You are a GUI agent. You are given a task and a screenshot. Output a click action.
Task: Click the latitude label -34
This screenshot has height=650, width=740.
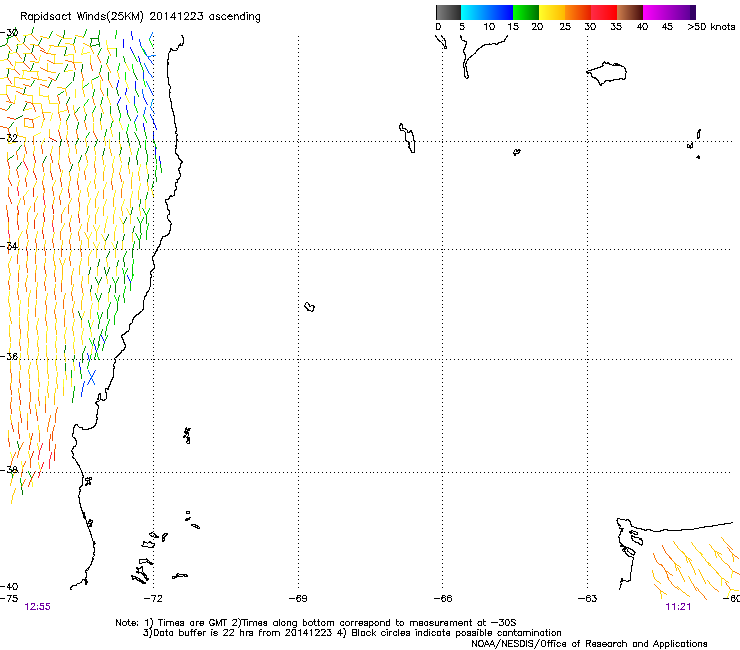coord(9,246)
